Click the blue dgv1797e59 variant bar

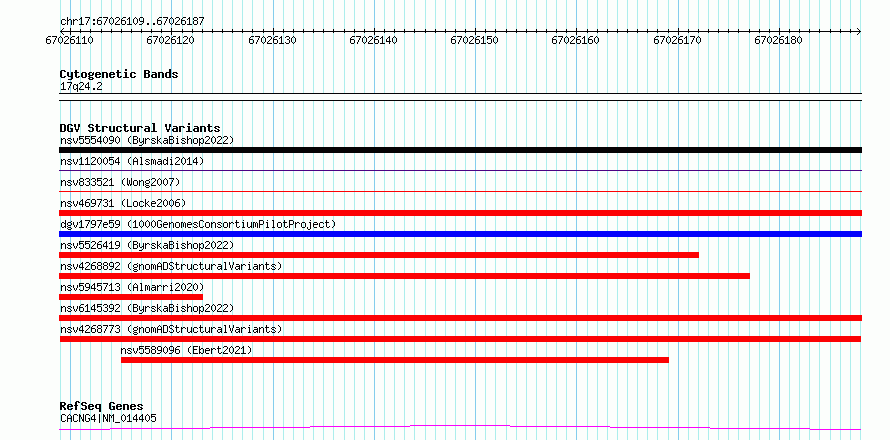coord(460,234)
